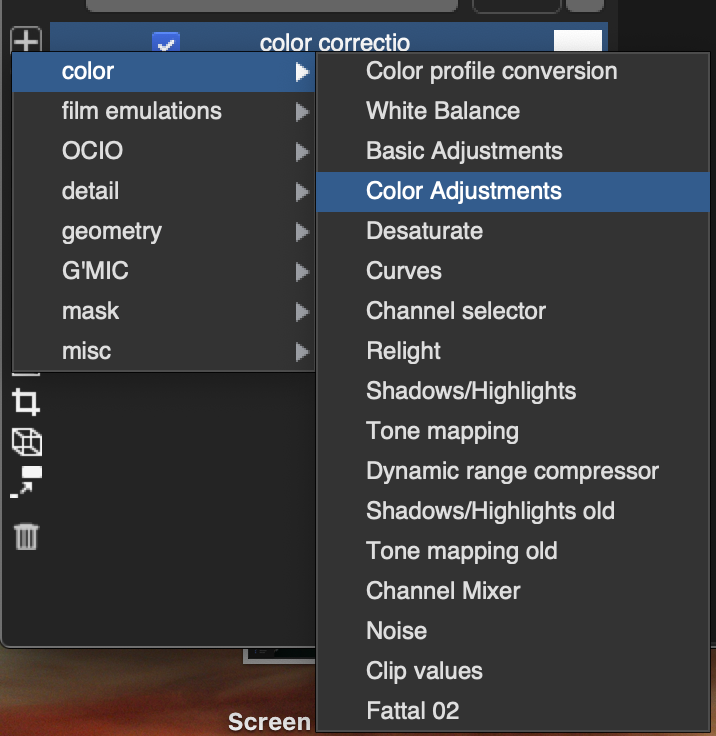This screenshot has width=716, height=736.
Task: Click the perspective cube icon
Action: point(26,441)
